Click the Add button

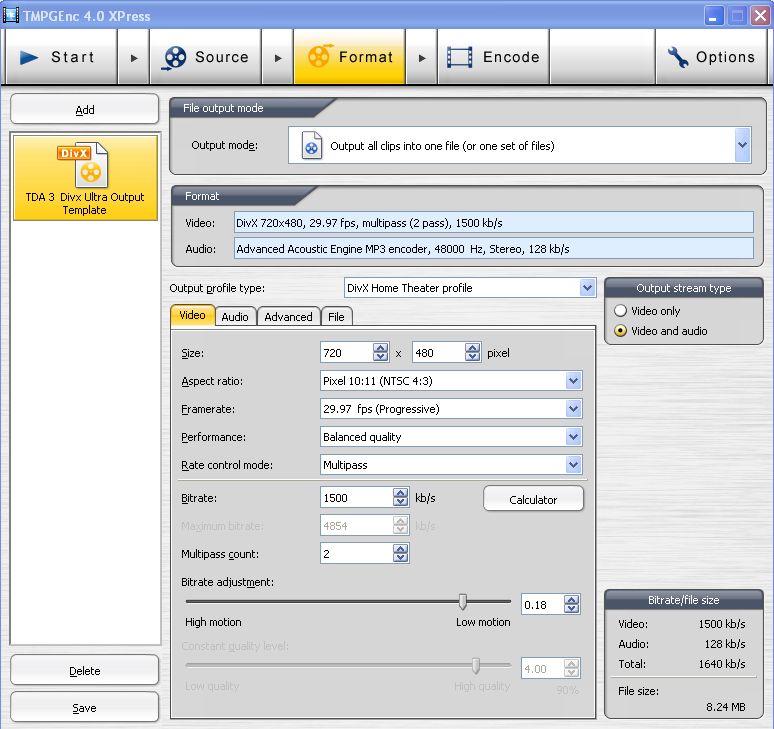tap(84, 109)
